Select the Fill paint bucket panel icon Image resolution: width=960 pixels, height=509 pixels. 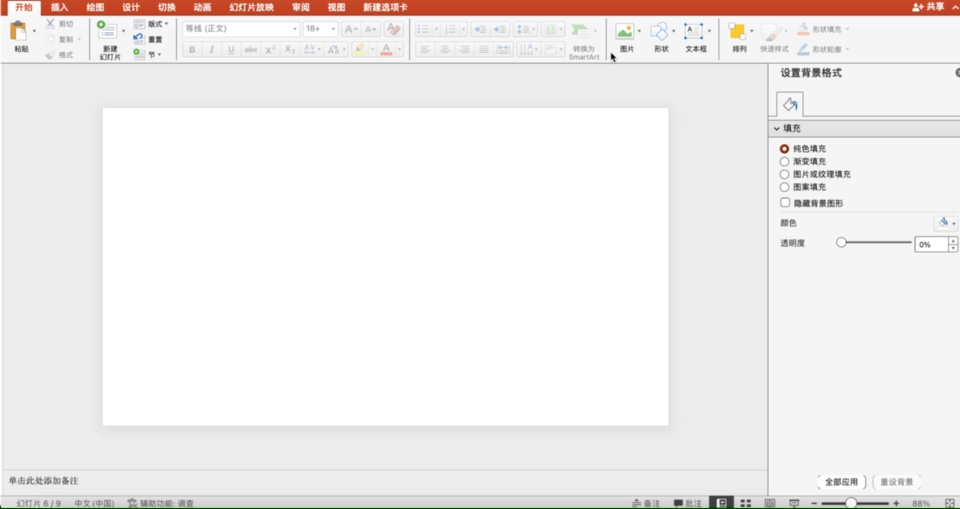[x=790, y=104]
